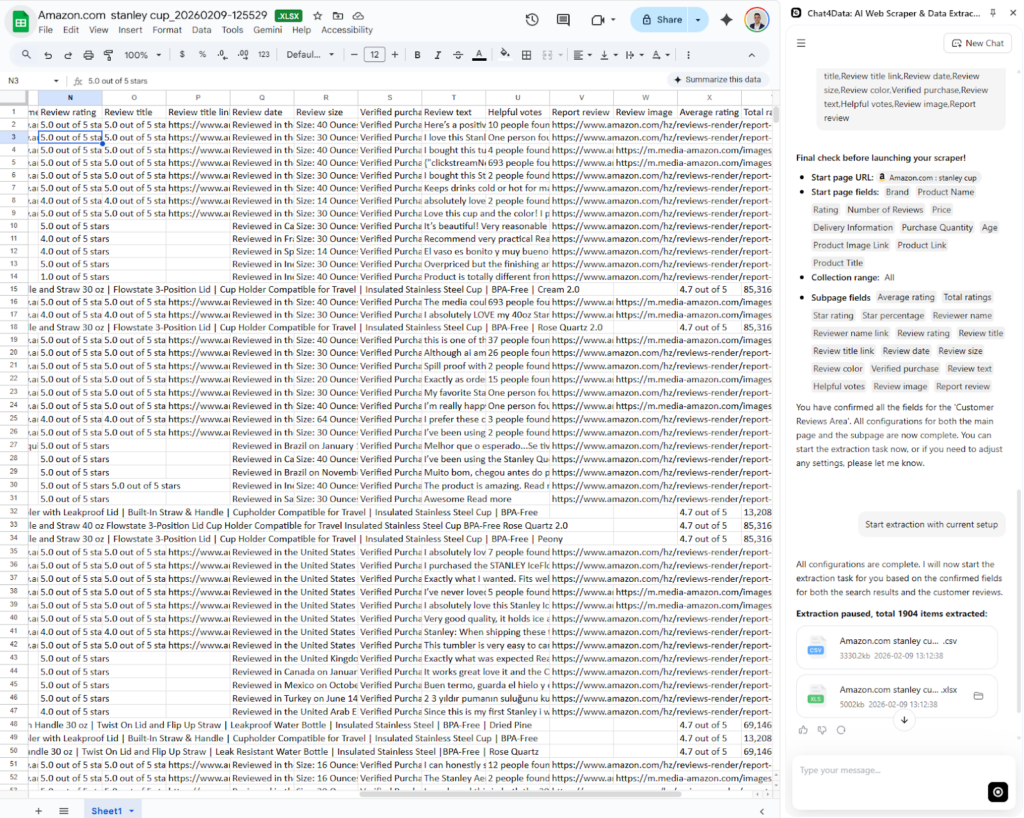
Task: Start a New Chat in Chat4Data
Action: 977,42
